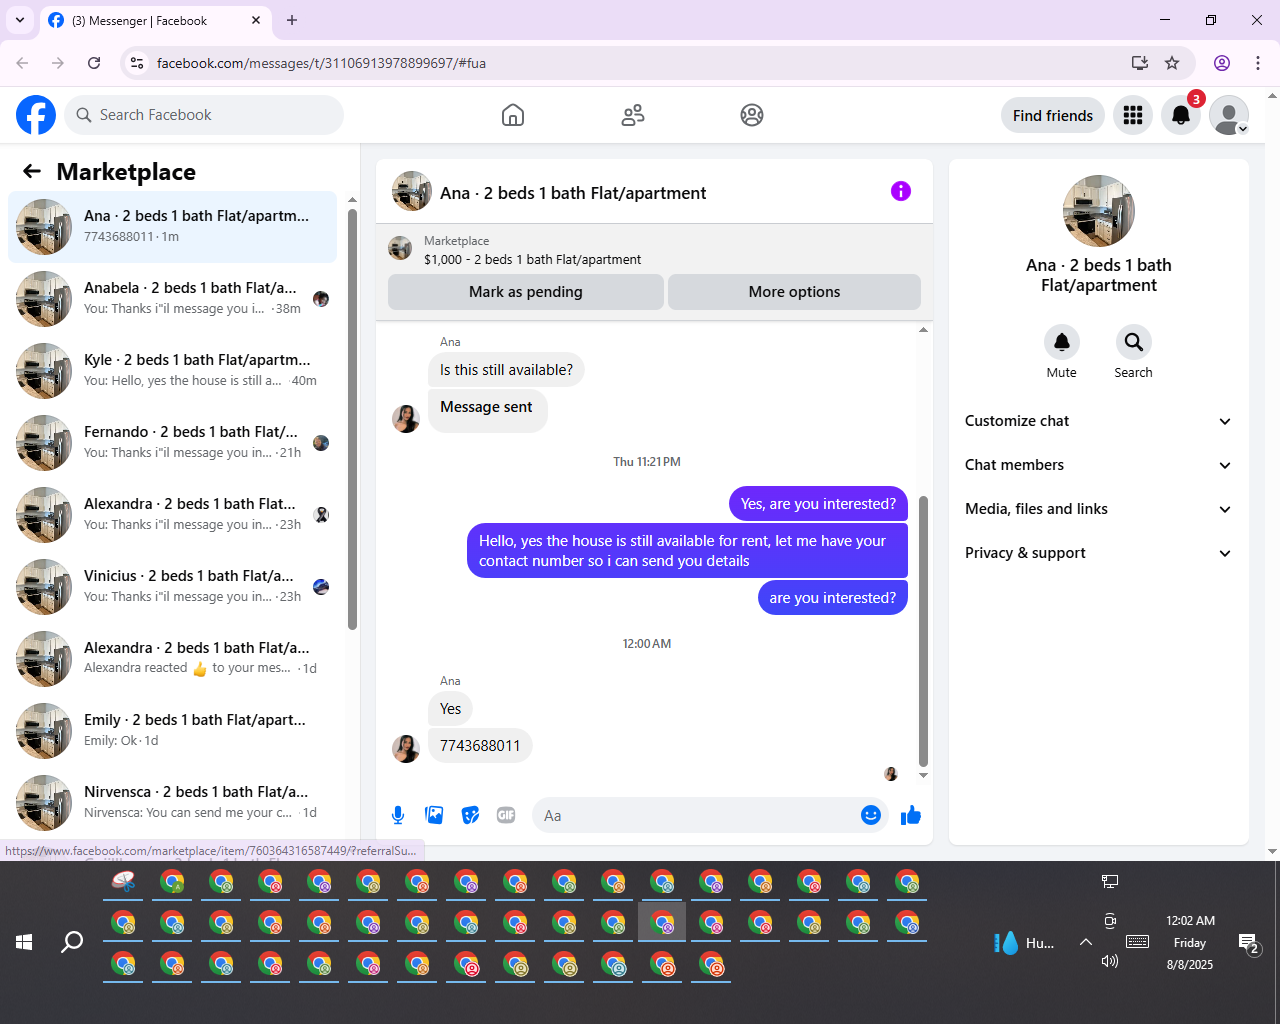Click the message input field Aa
1280x1024 pixels.
695,815
